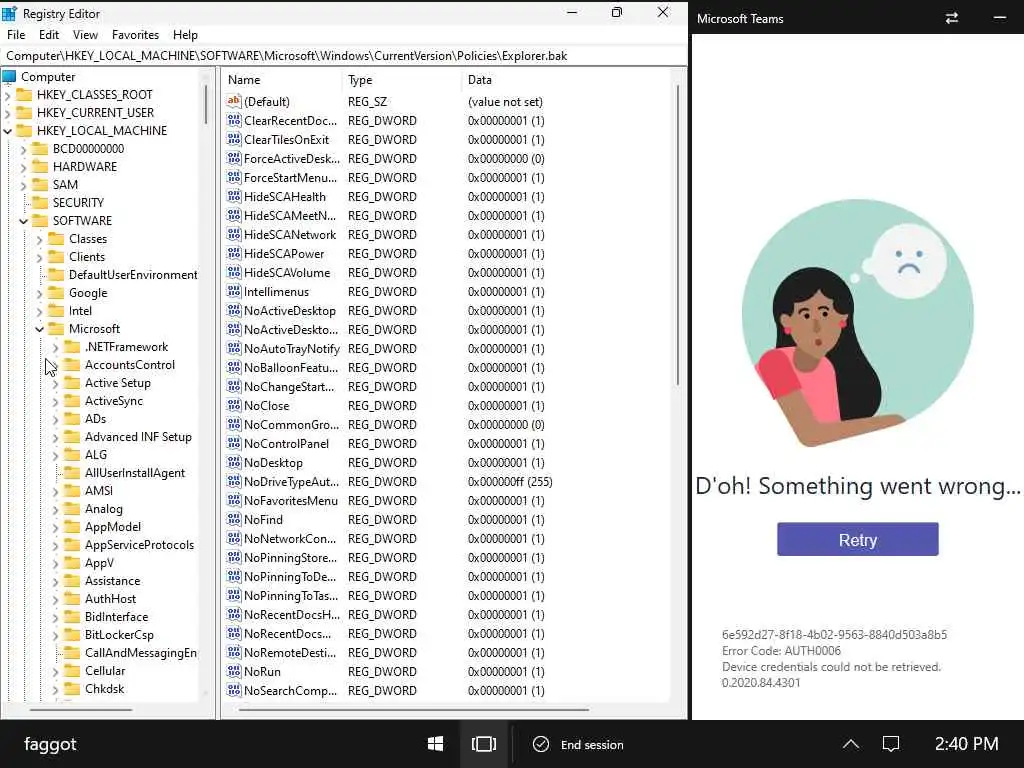Open the notification center icon
The height and width of the screenshot is (768, 1024).
891,744
